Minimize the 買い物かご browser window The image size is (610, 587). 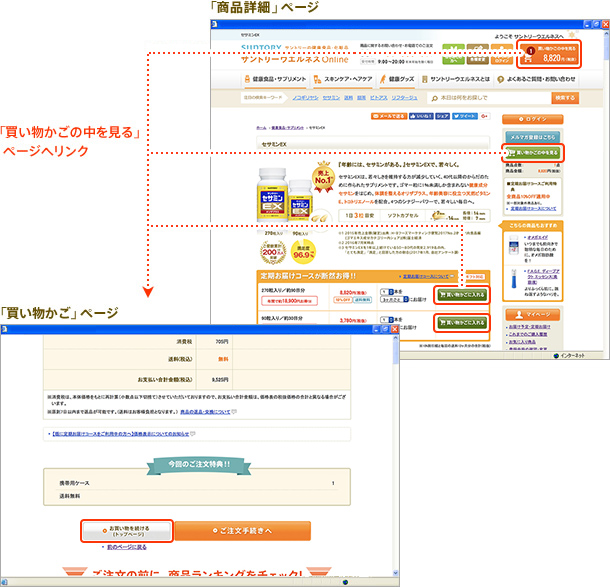click(376, 329)
